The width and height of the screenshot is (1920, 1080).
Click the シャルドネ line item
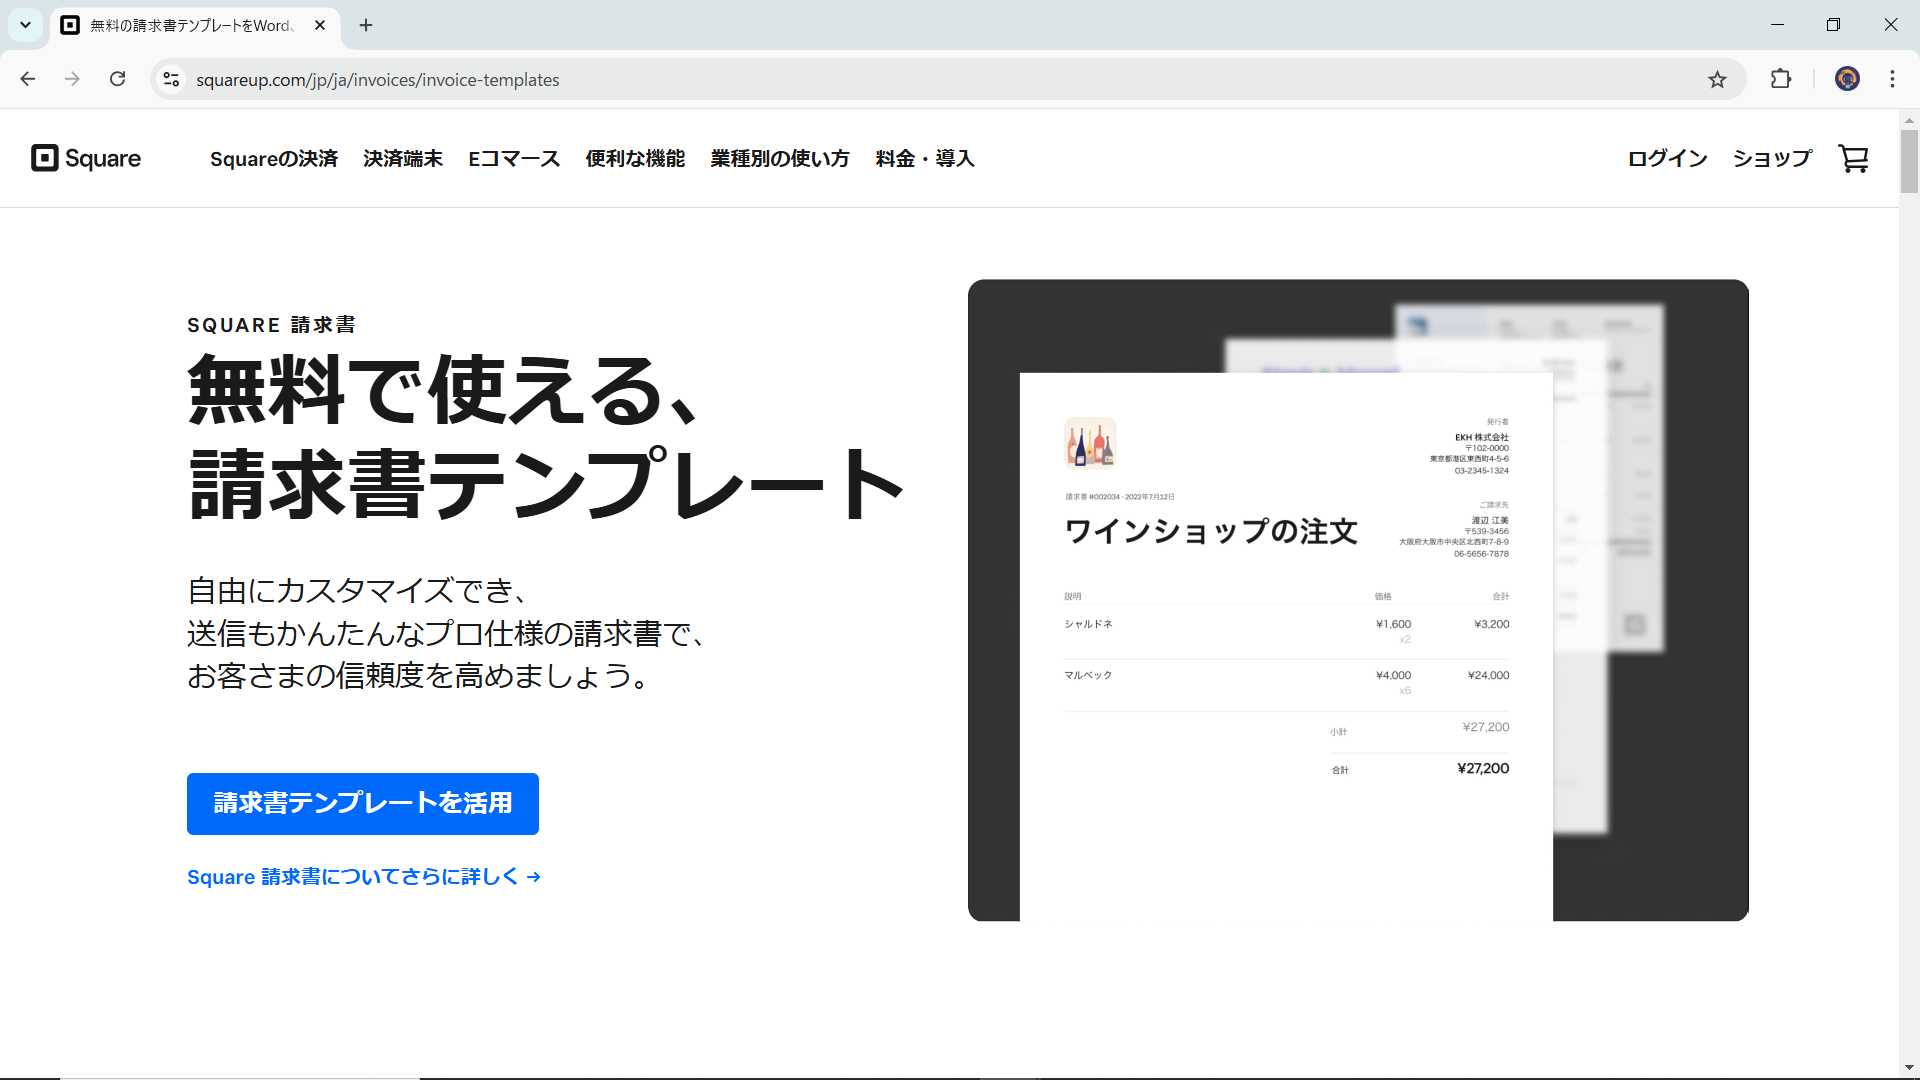[x=1088, y=624]
